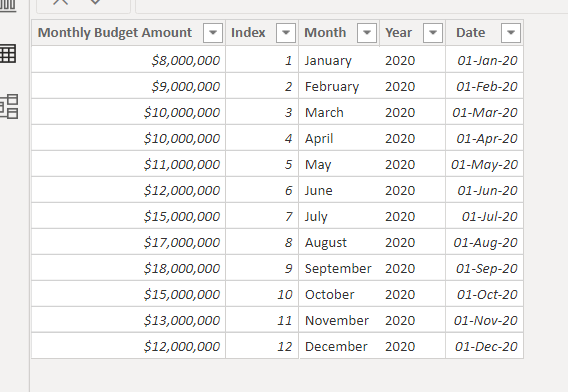Select the 01-Mar-20 date cell
The height and width of the screenshot is (392, 568).
point(484,112)
